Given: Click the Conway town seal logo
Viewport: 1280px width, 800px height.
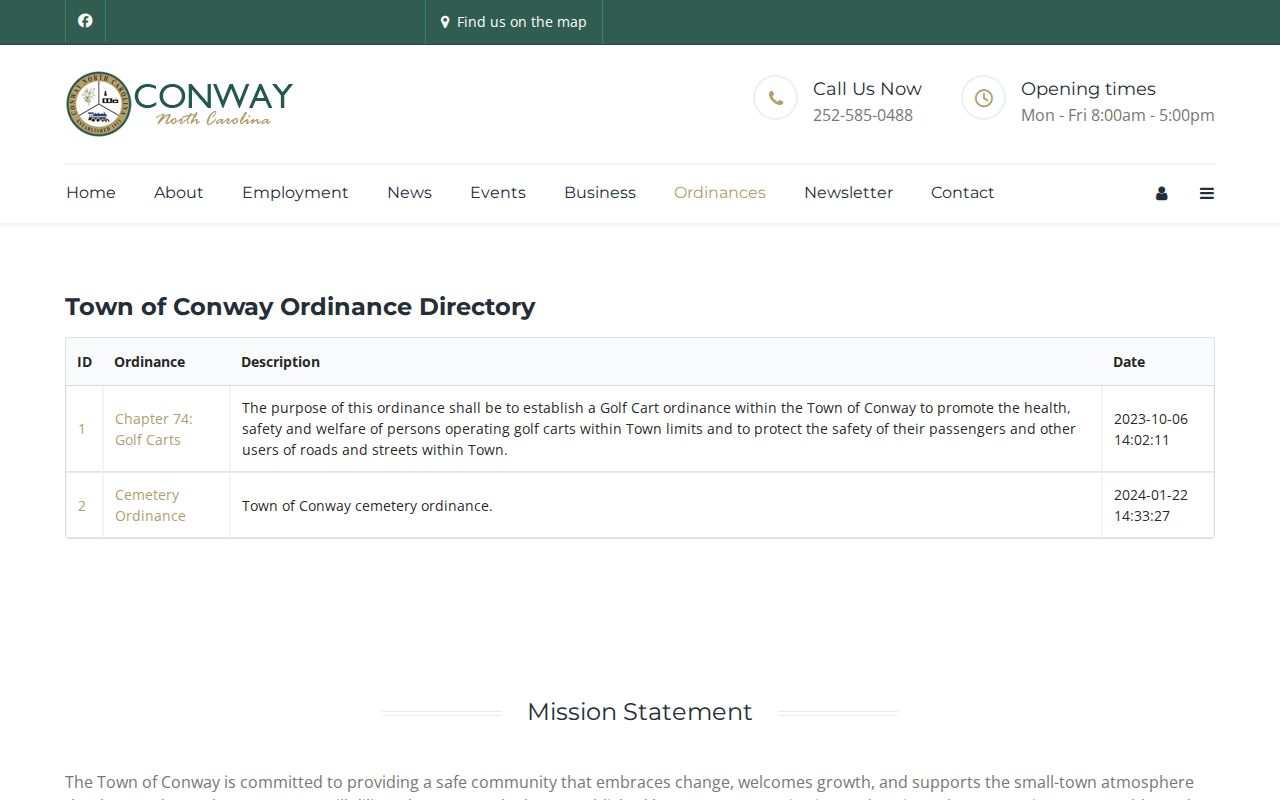Looking at the screenshot, I should click(x=180, y=104).
